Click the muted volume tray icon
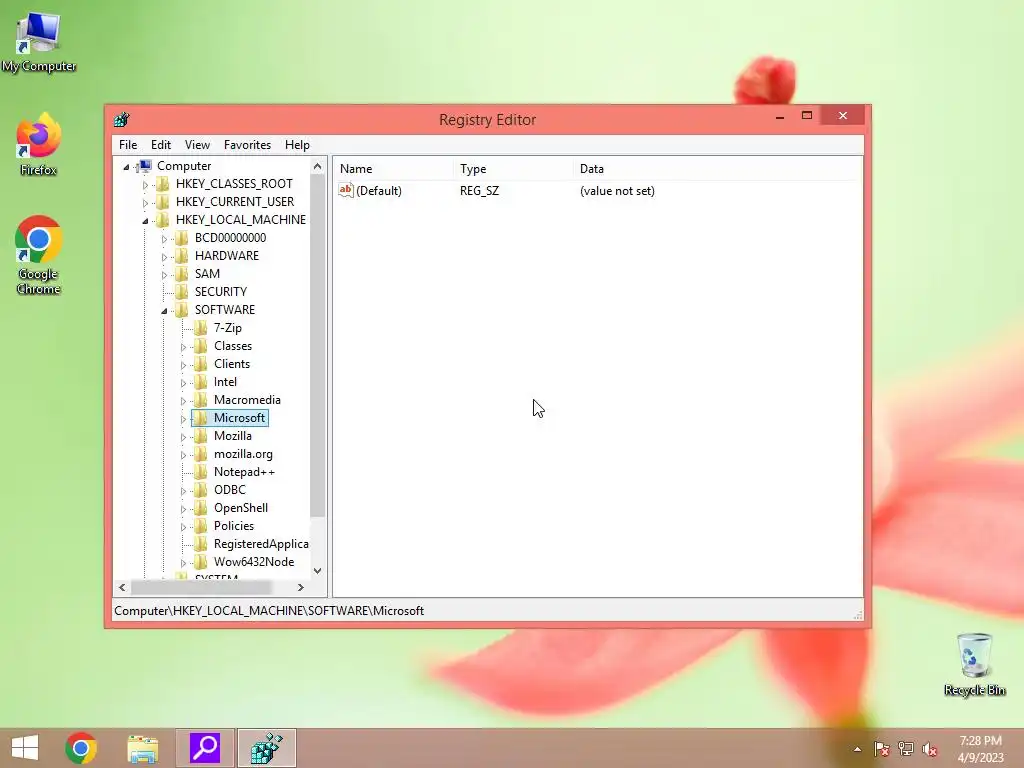Image resolution: width=1024 pixels, height=768 pixels. tap(930, 749)
